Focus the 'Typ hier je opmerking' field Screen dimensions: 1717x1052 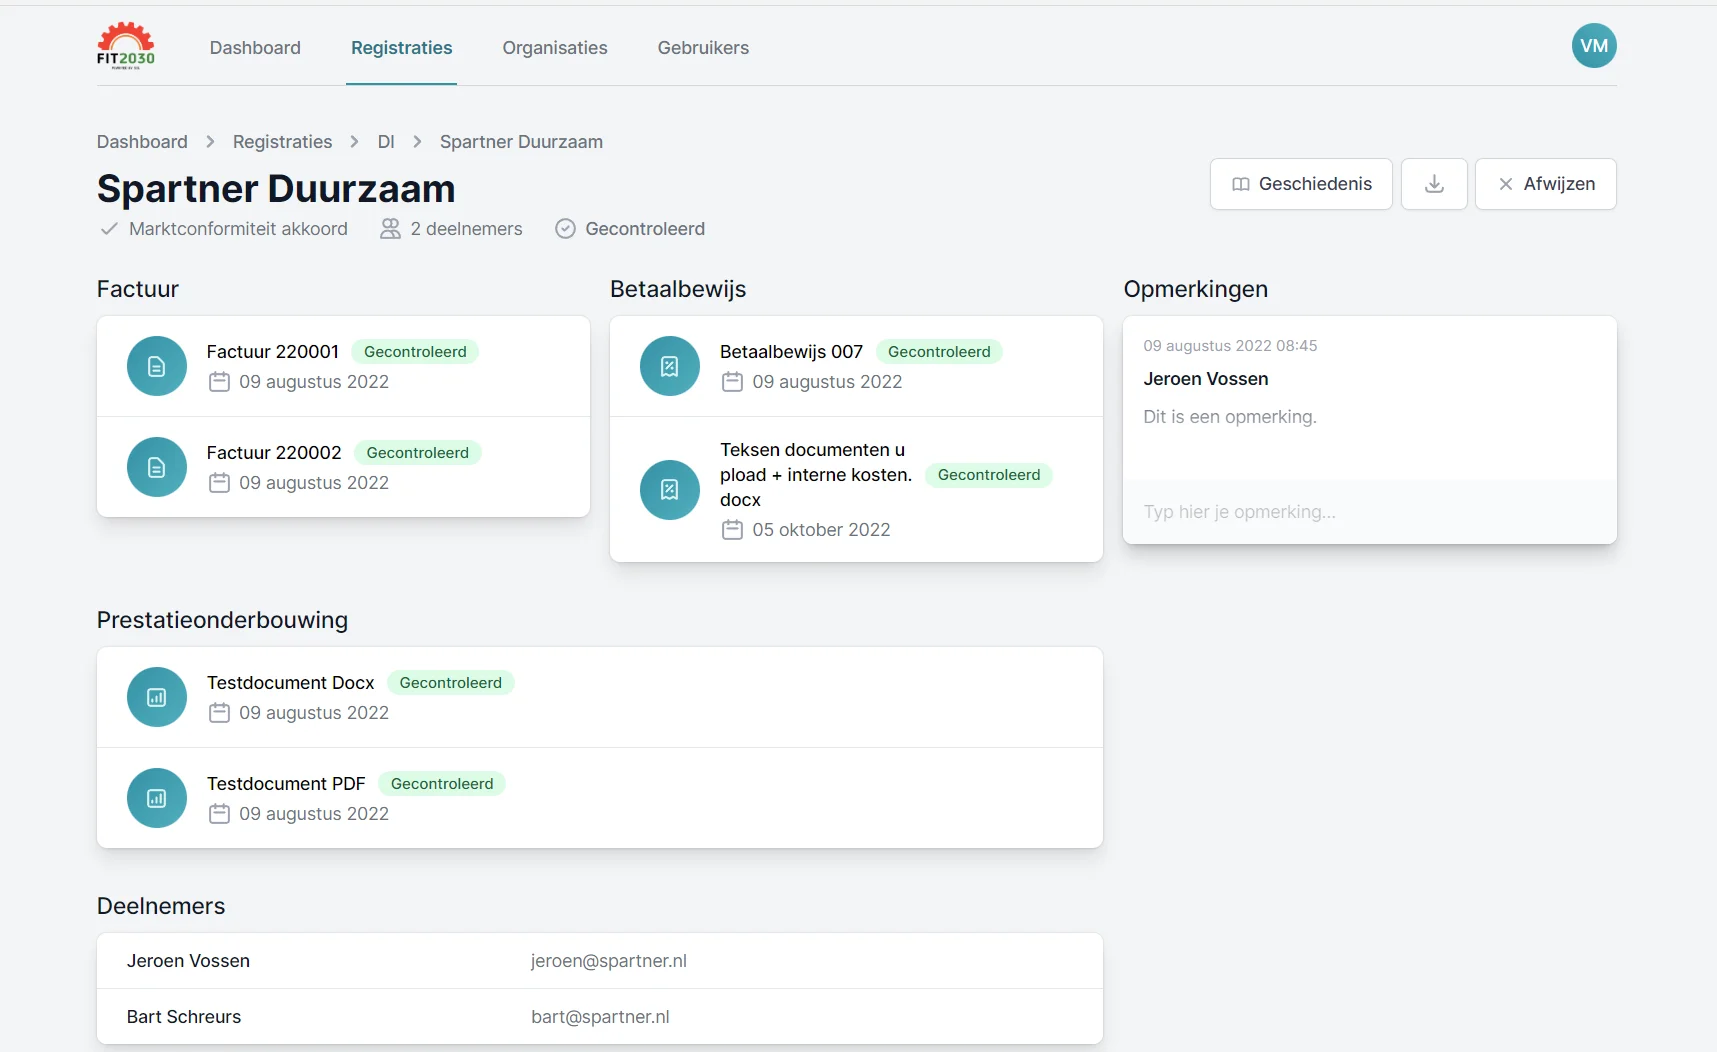[x=1368, y=512]
